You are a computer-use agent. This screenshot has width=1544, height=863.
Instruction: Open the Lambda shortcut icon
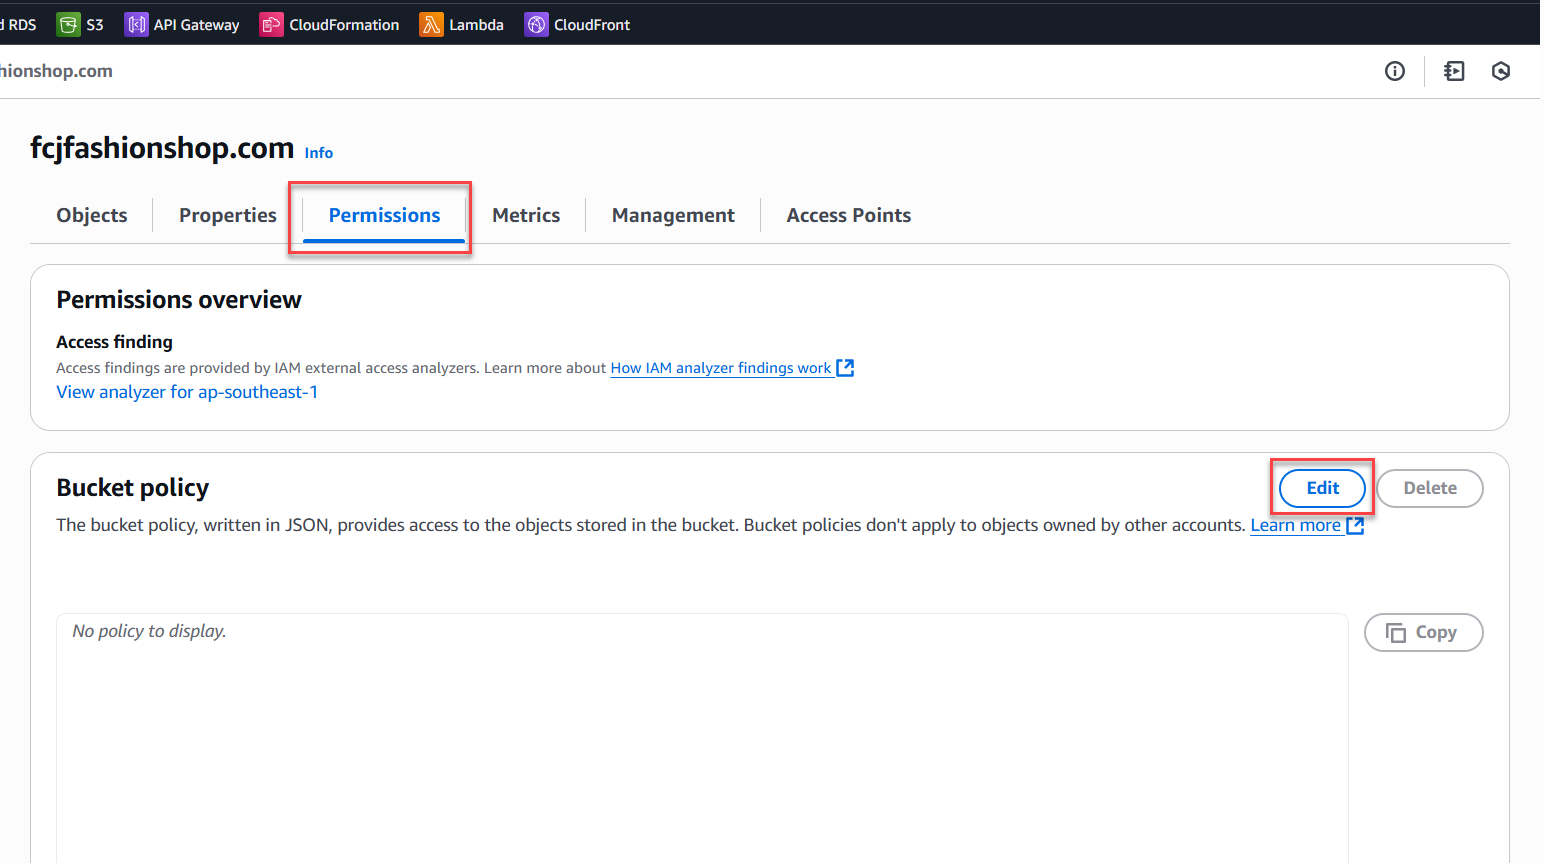tap(431, 24)
